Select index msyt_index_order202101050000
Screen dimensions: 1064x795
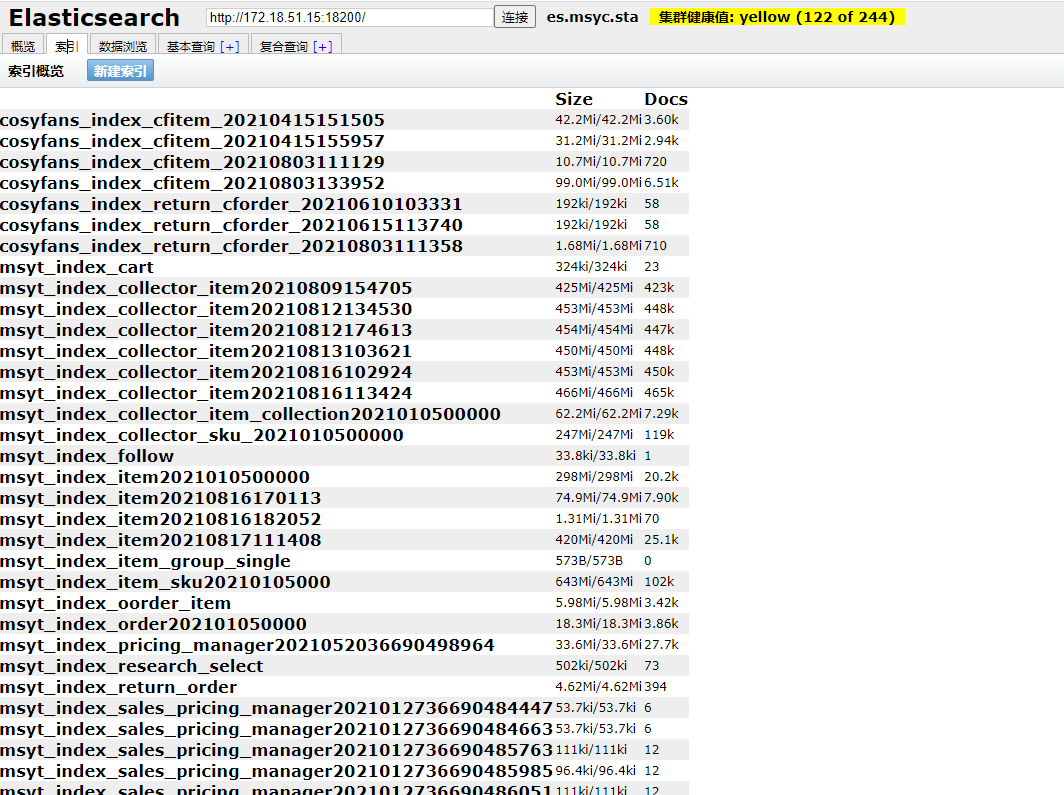(x=153, y=625)
